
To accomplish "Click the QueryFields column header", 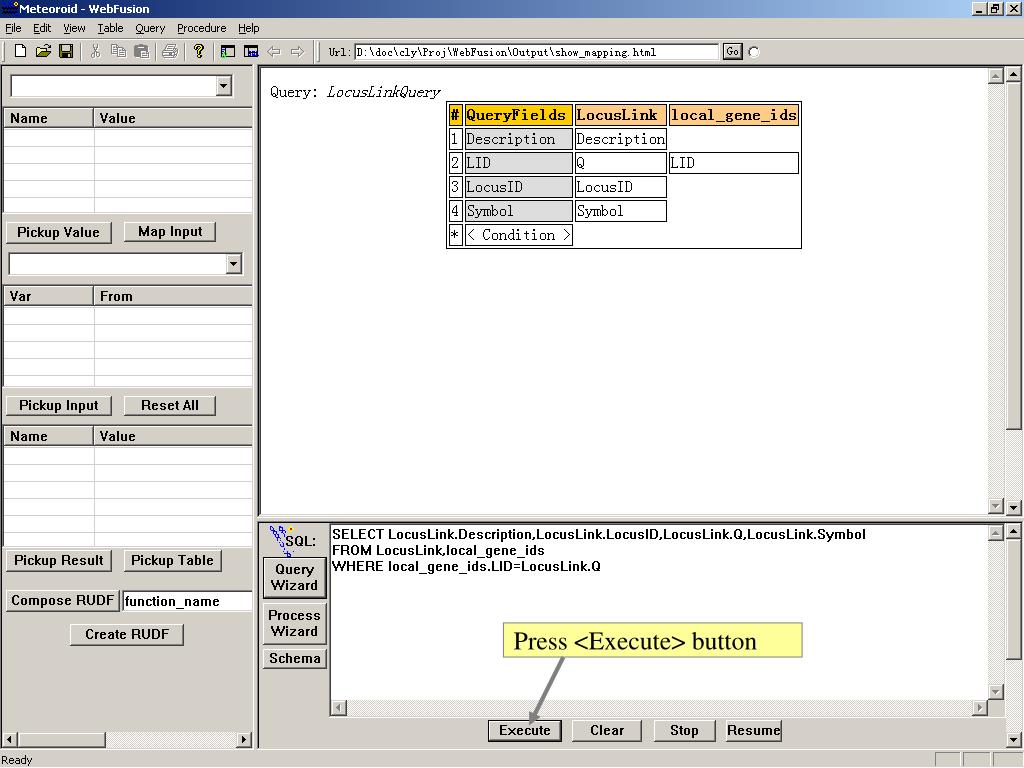I will [519, 115].
